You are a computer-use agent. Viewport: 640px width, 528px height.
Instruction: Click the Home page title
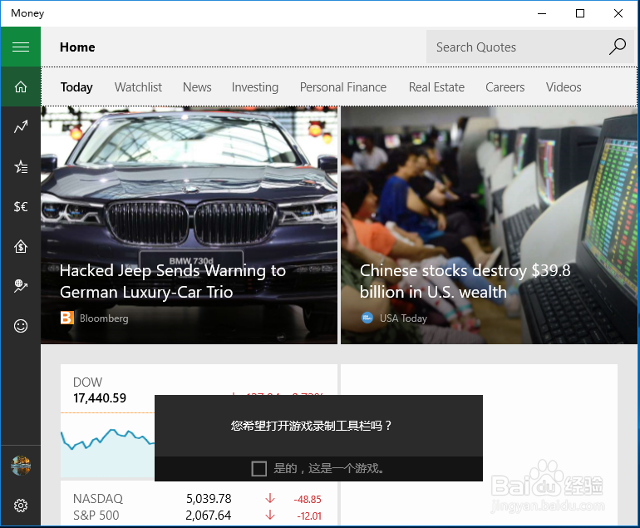pyautogui.click(x=78, y=47)
